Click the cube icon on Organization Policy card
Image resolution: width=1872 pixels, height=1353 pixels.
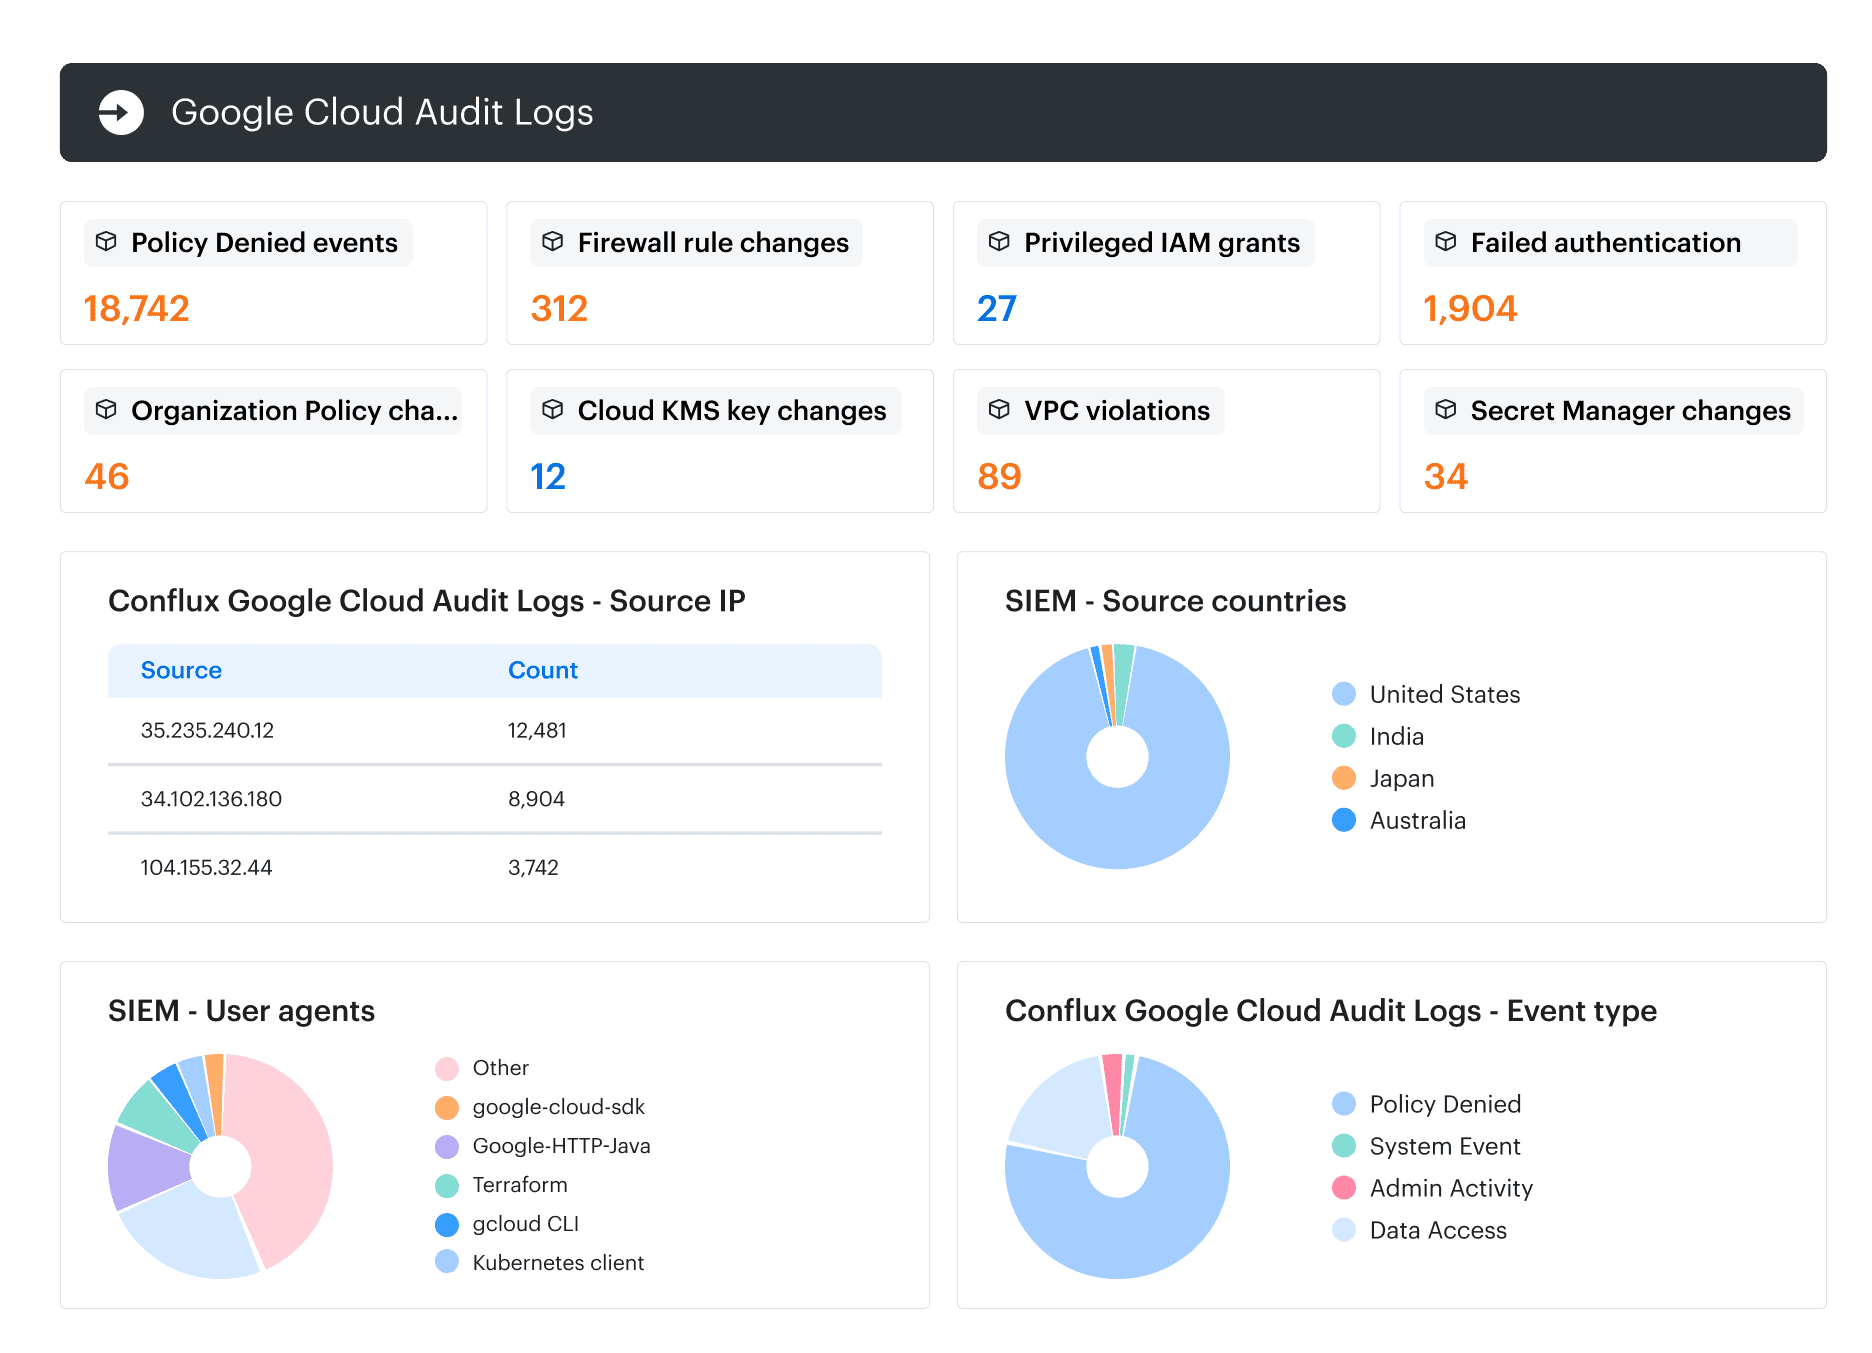[x=106, y=410]
